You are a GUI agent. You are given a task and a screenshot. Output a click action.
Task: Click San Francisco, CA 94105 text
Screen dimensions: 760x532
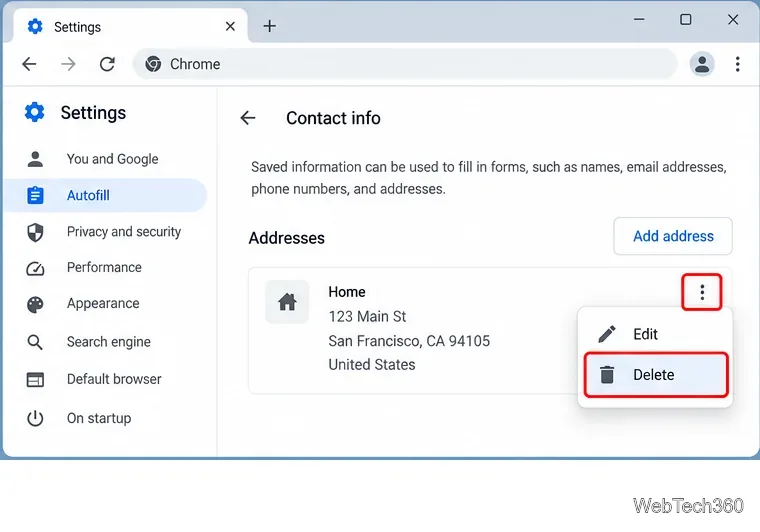pyautogui.click(x=409, y=341)
